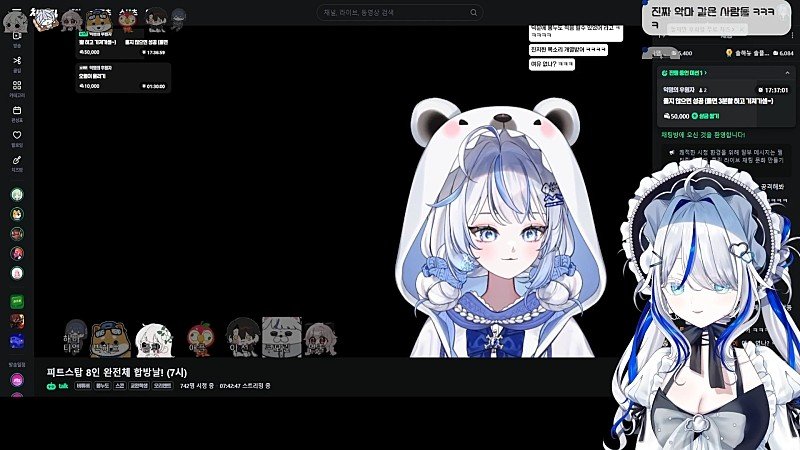Open the mission card worth 50,000 in video

point(122,44)
